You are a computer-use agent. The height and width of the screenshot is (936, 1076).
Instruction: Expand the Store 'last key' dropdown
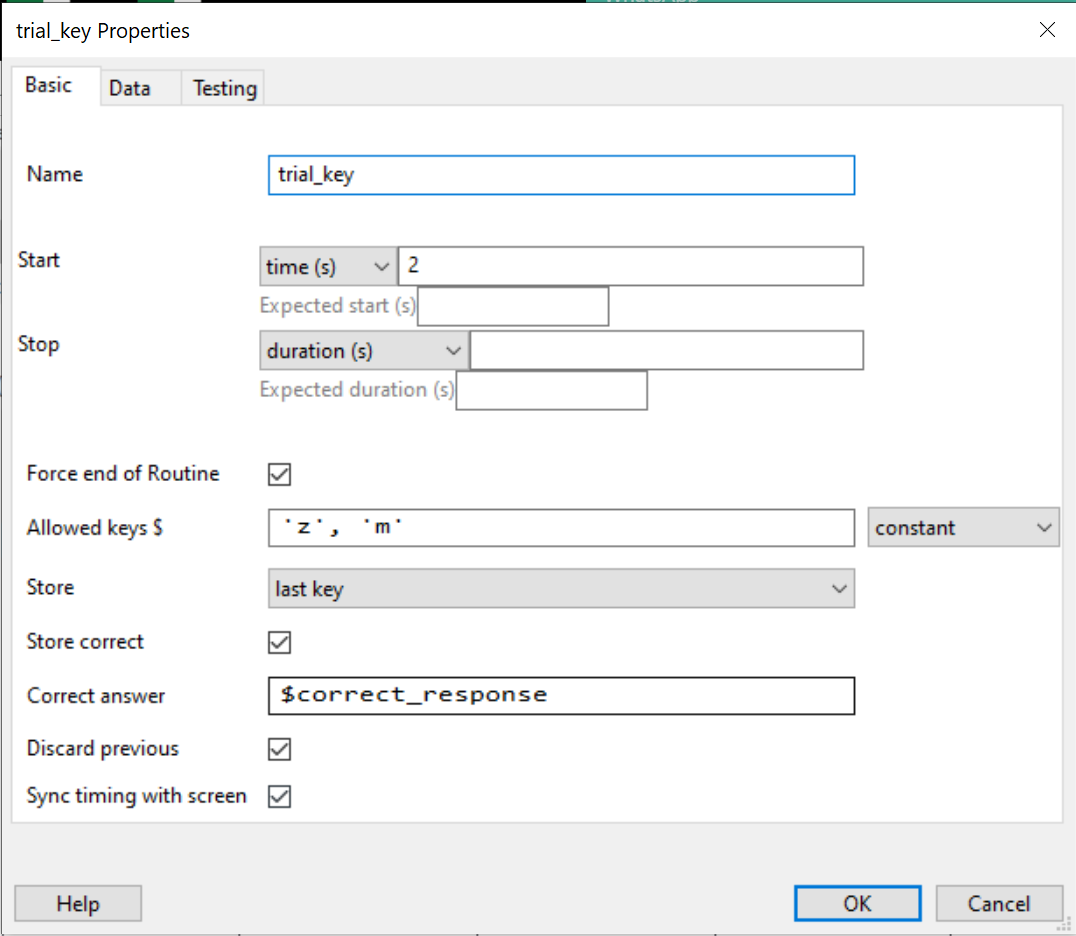tap(561, 589)
